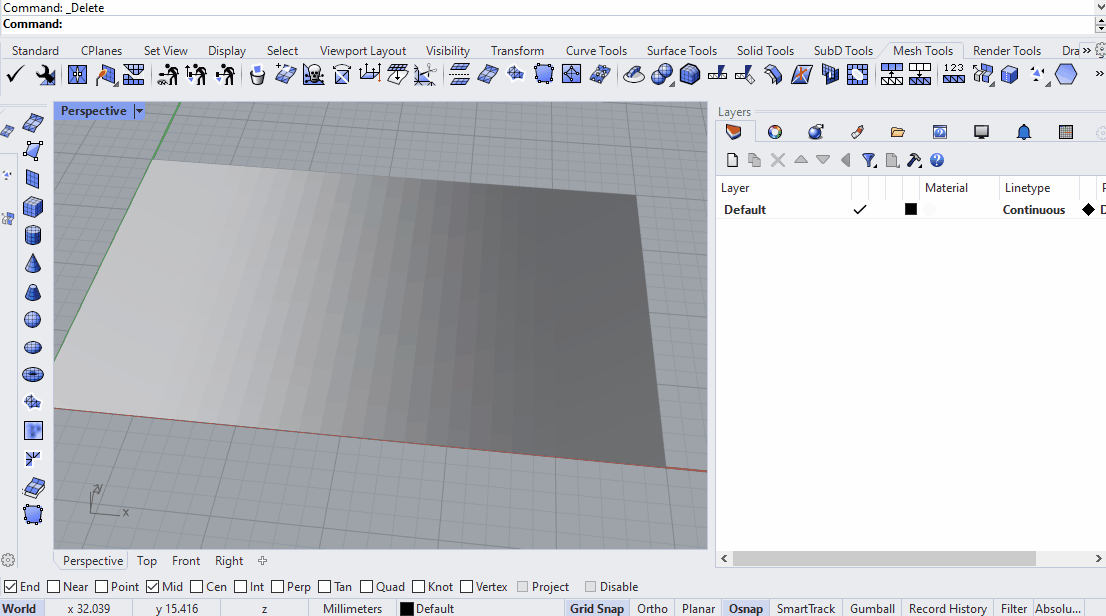Click the skull and crossbones mesh icon
Screen dimensions: 1106x616
313,74
